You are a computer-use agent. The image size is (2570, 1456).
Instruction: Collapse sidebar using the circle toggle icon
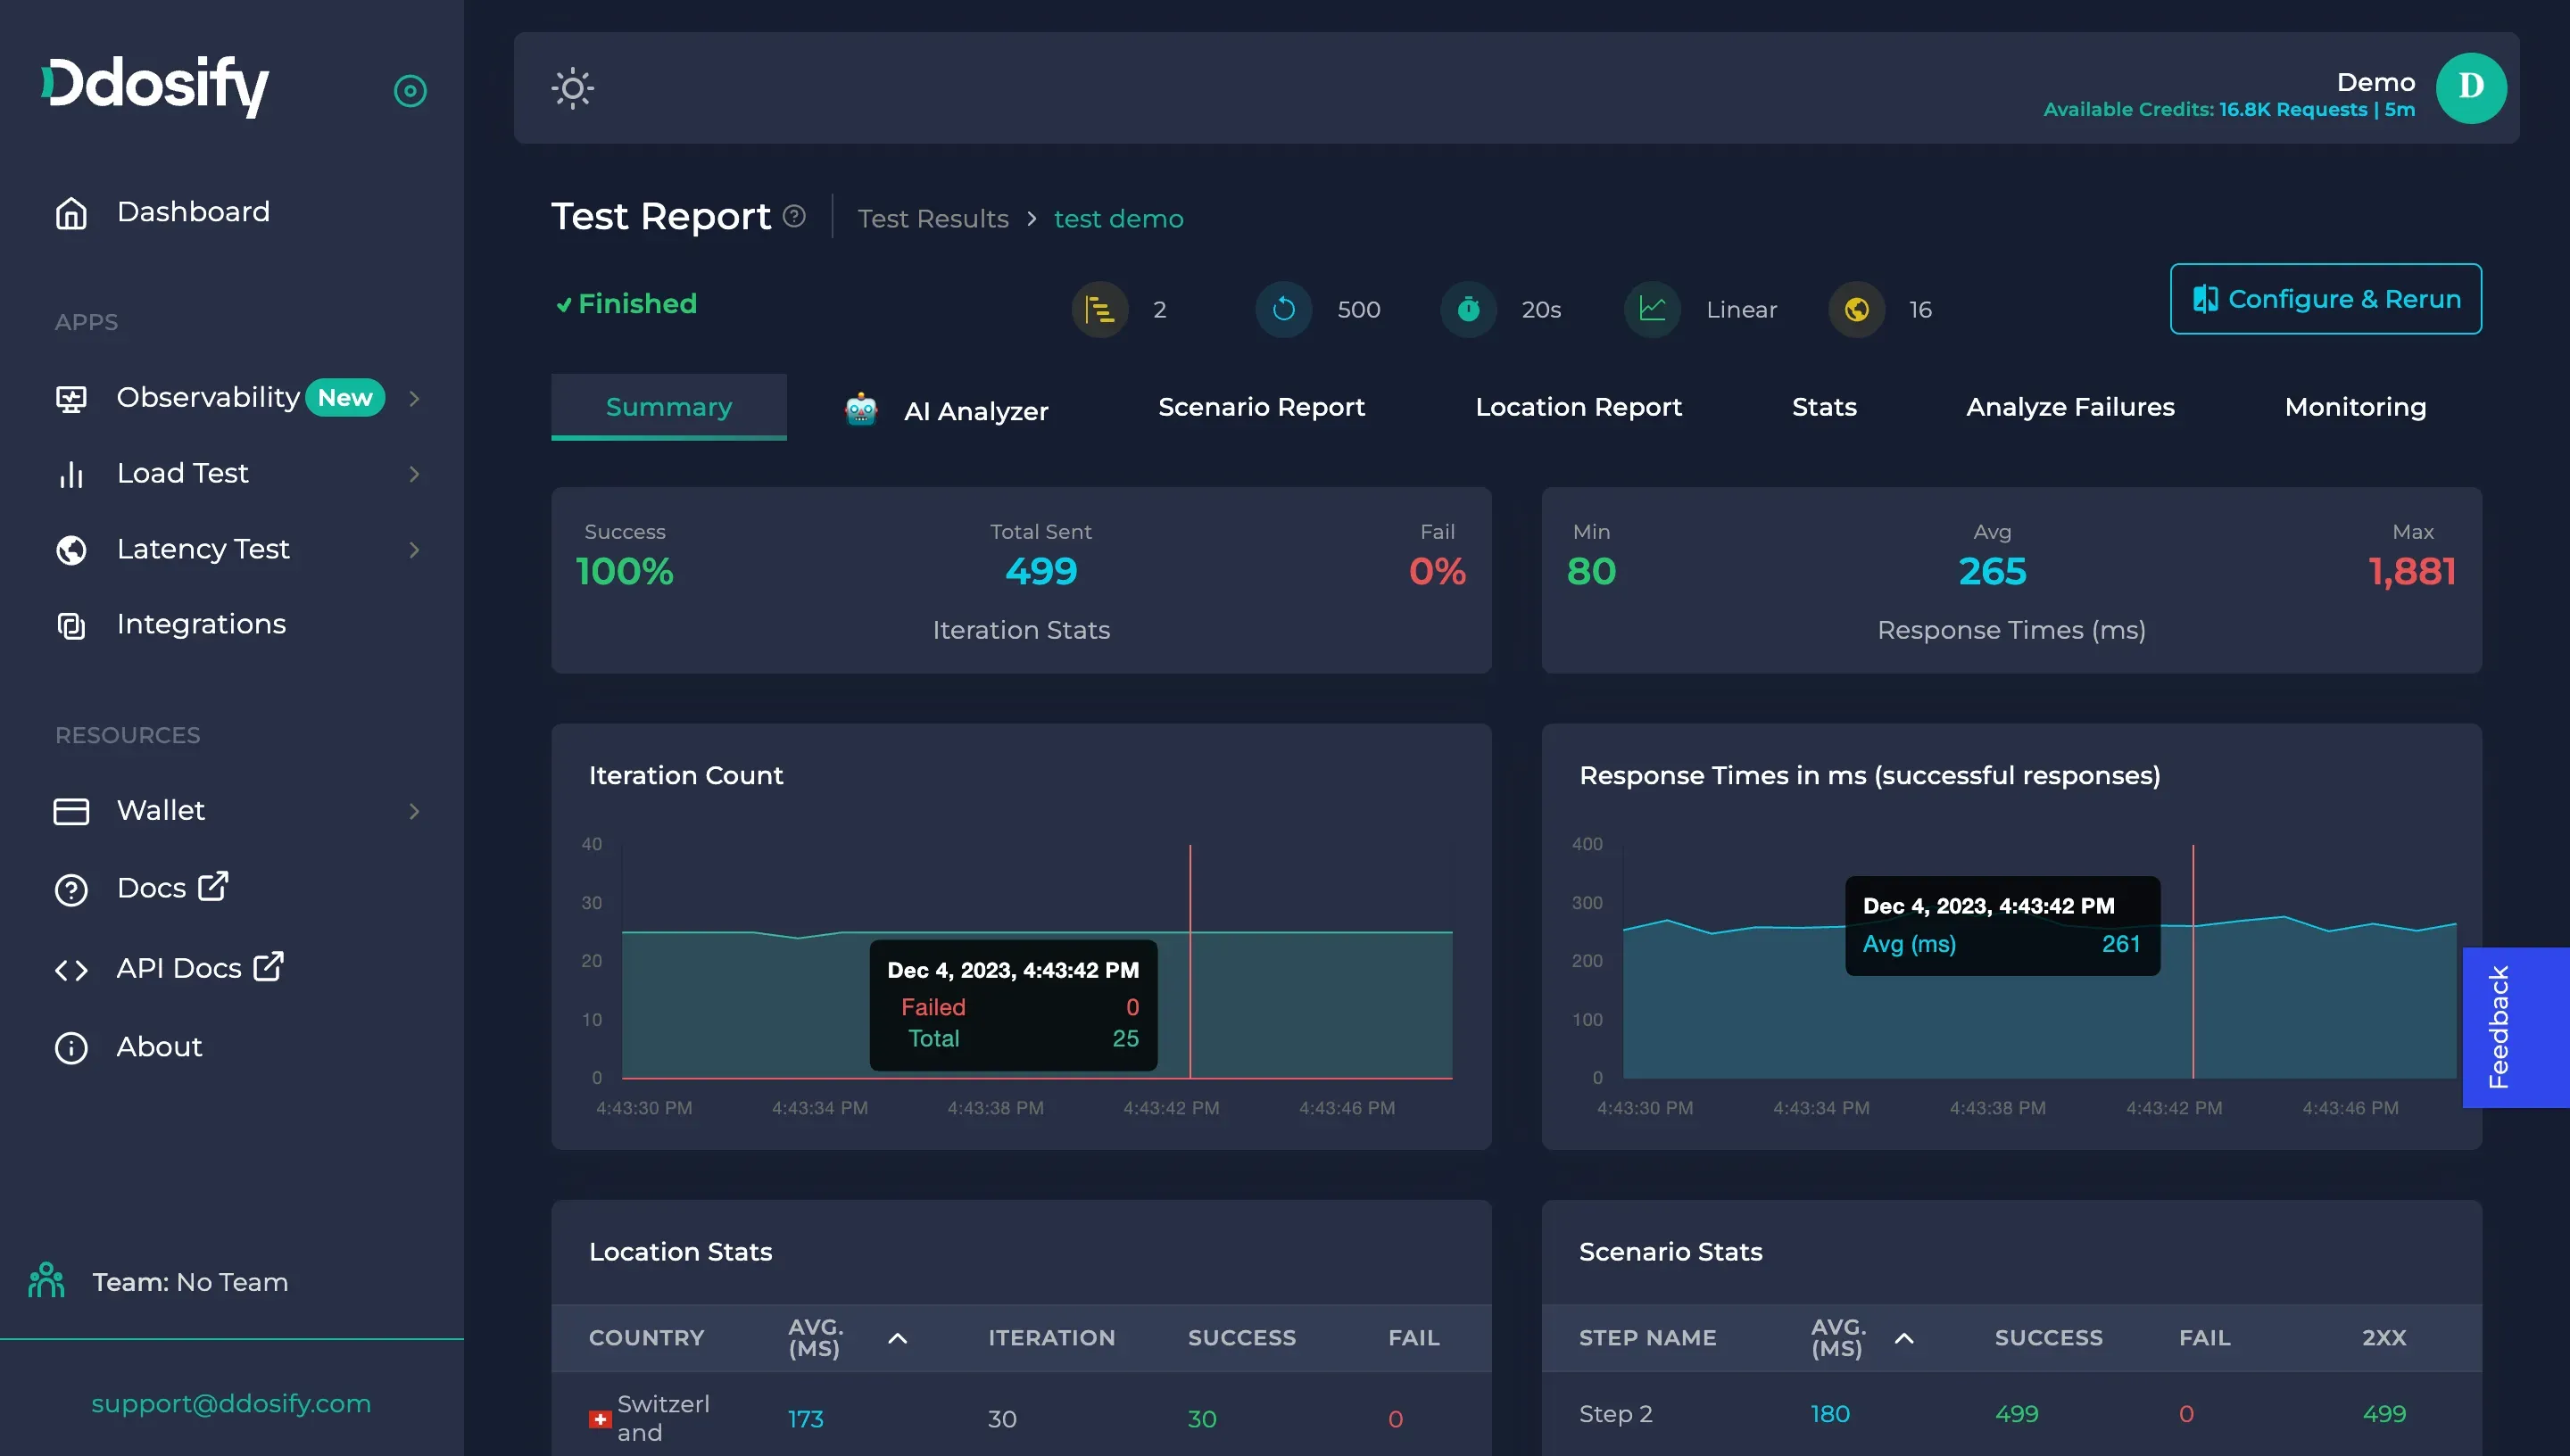click(410, 91)
